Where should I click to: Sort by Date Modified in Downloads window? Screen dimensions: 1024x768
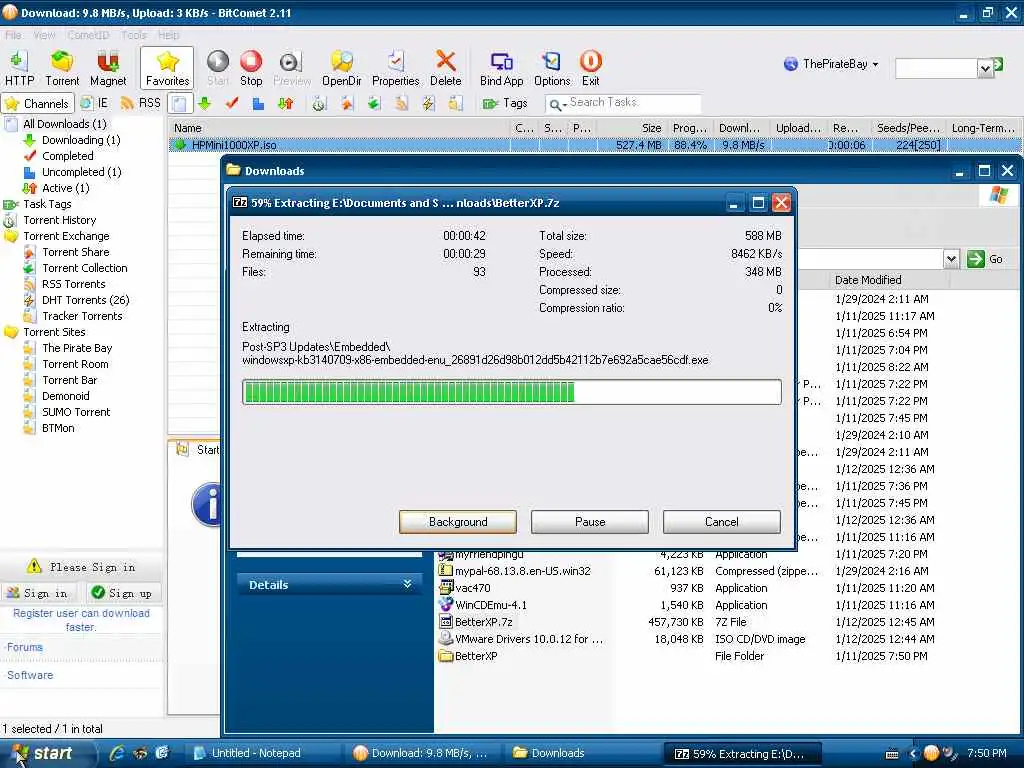point(868,280)
